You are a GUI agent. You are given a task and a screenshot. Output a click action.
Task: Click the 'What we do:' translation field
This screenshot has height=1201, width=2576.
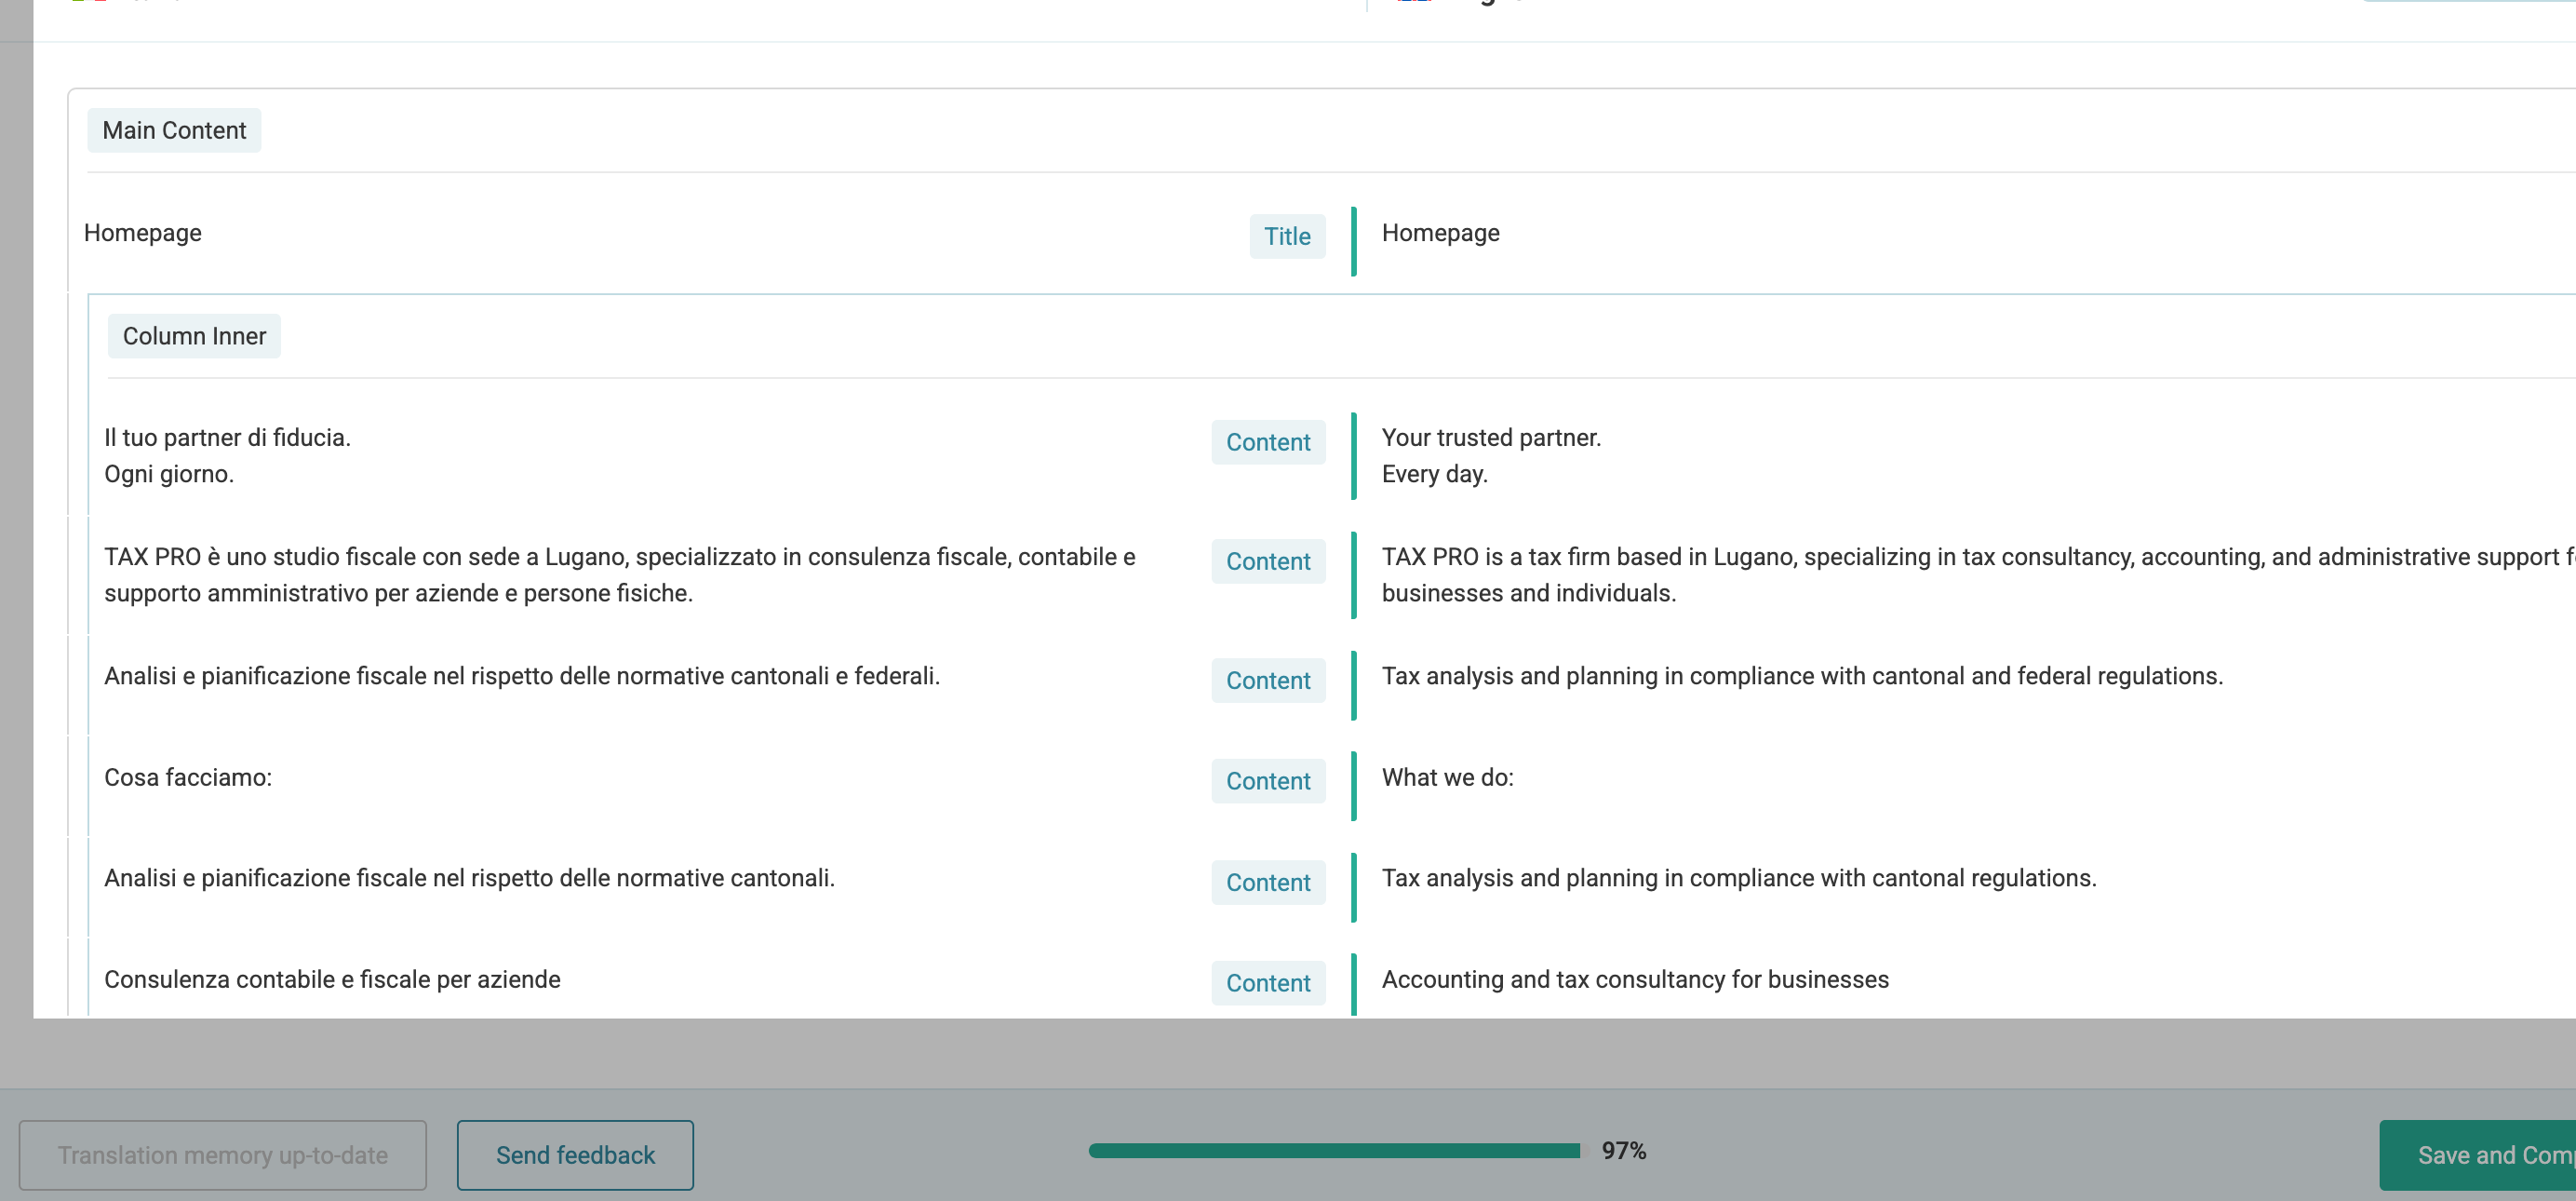[x=1447, y=777]
